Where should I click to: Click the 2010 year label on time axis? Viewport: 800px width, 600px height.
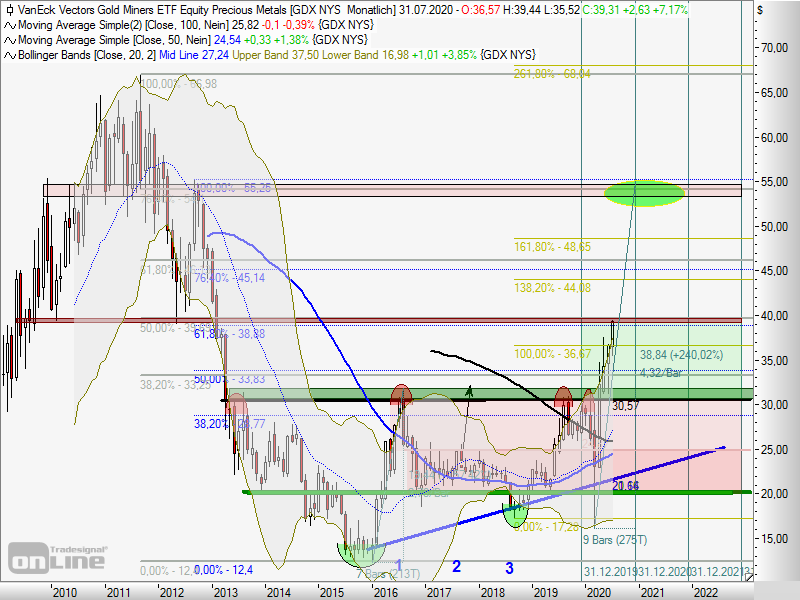(x=65, y=592)
